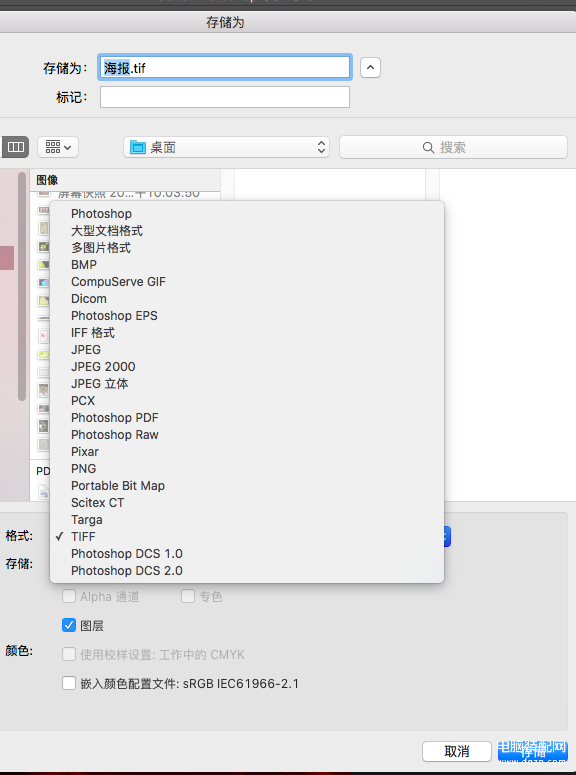Open the group arrangement dropdown

(58, 147)
